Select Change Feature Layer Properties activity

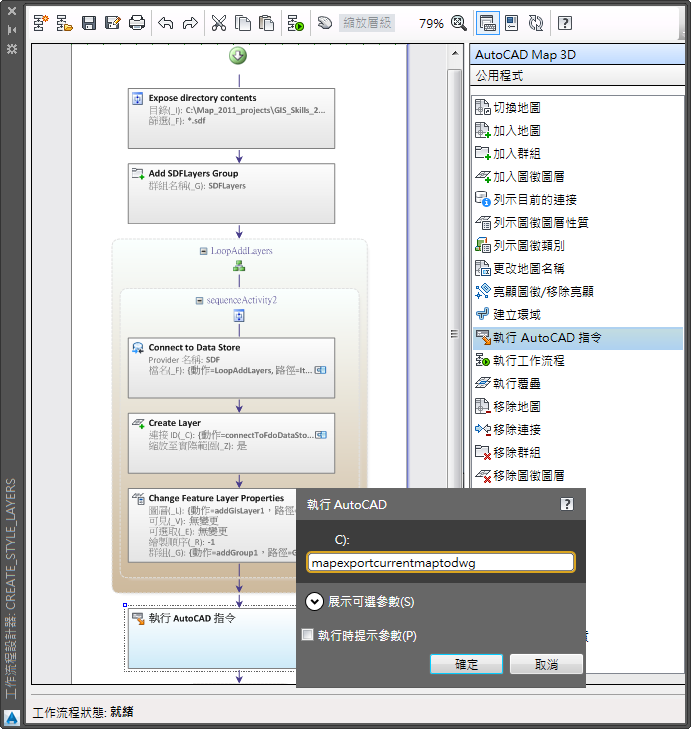[212, 525]
